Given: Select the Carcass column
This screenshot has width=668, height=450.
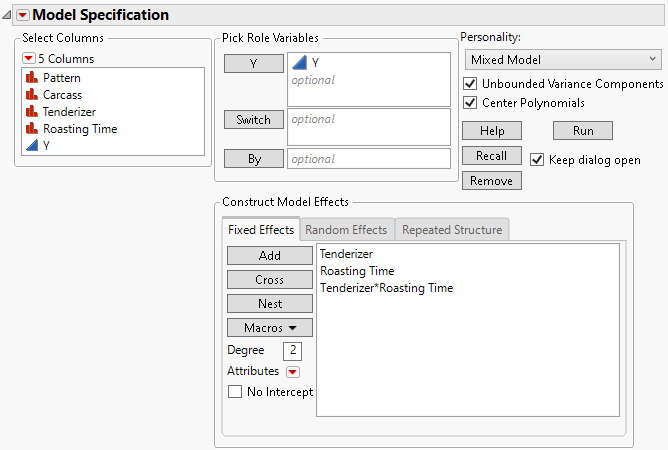Looking at the screenshot, I should coord(62,94).
